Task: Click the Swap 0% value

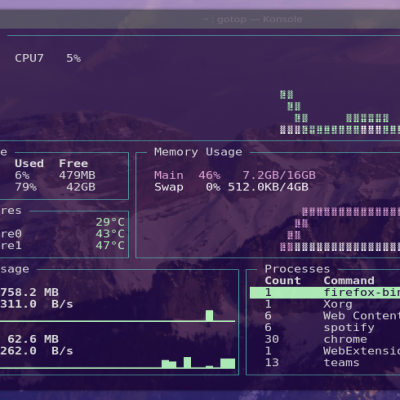Action: click(x=213, y=187)
